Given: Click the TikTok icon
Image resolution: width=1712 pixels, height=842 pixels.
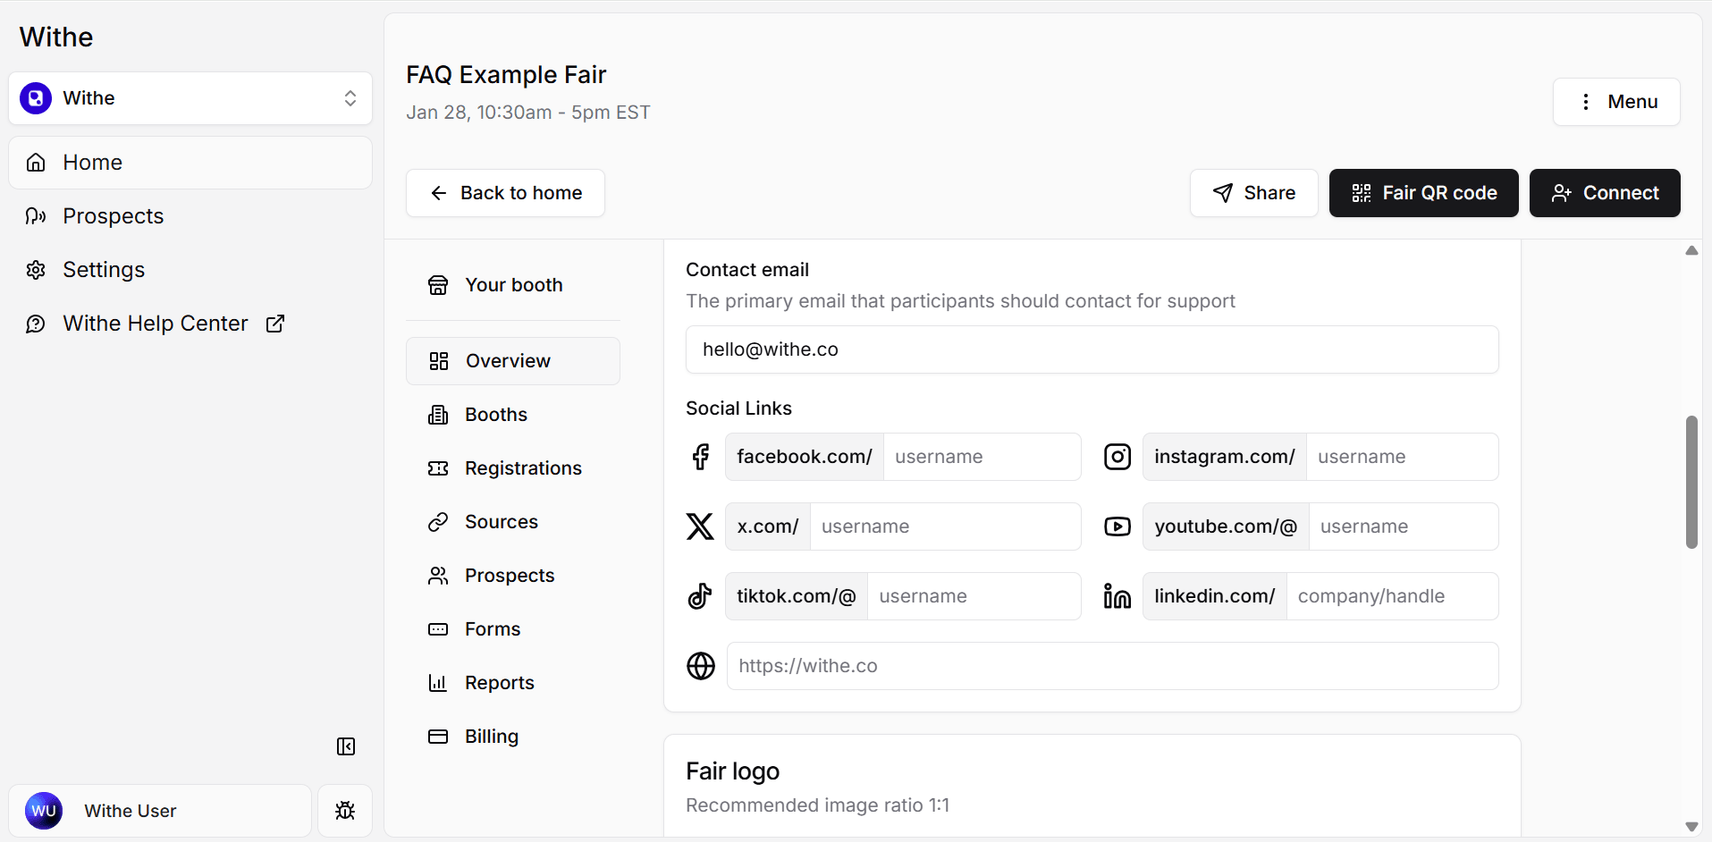Looking at the screenshot, I should point(700,596).
